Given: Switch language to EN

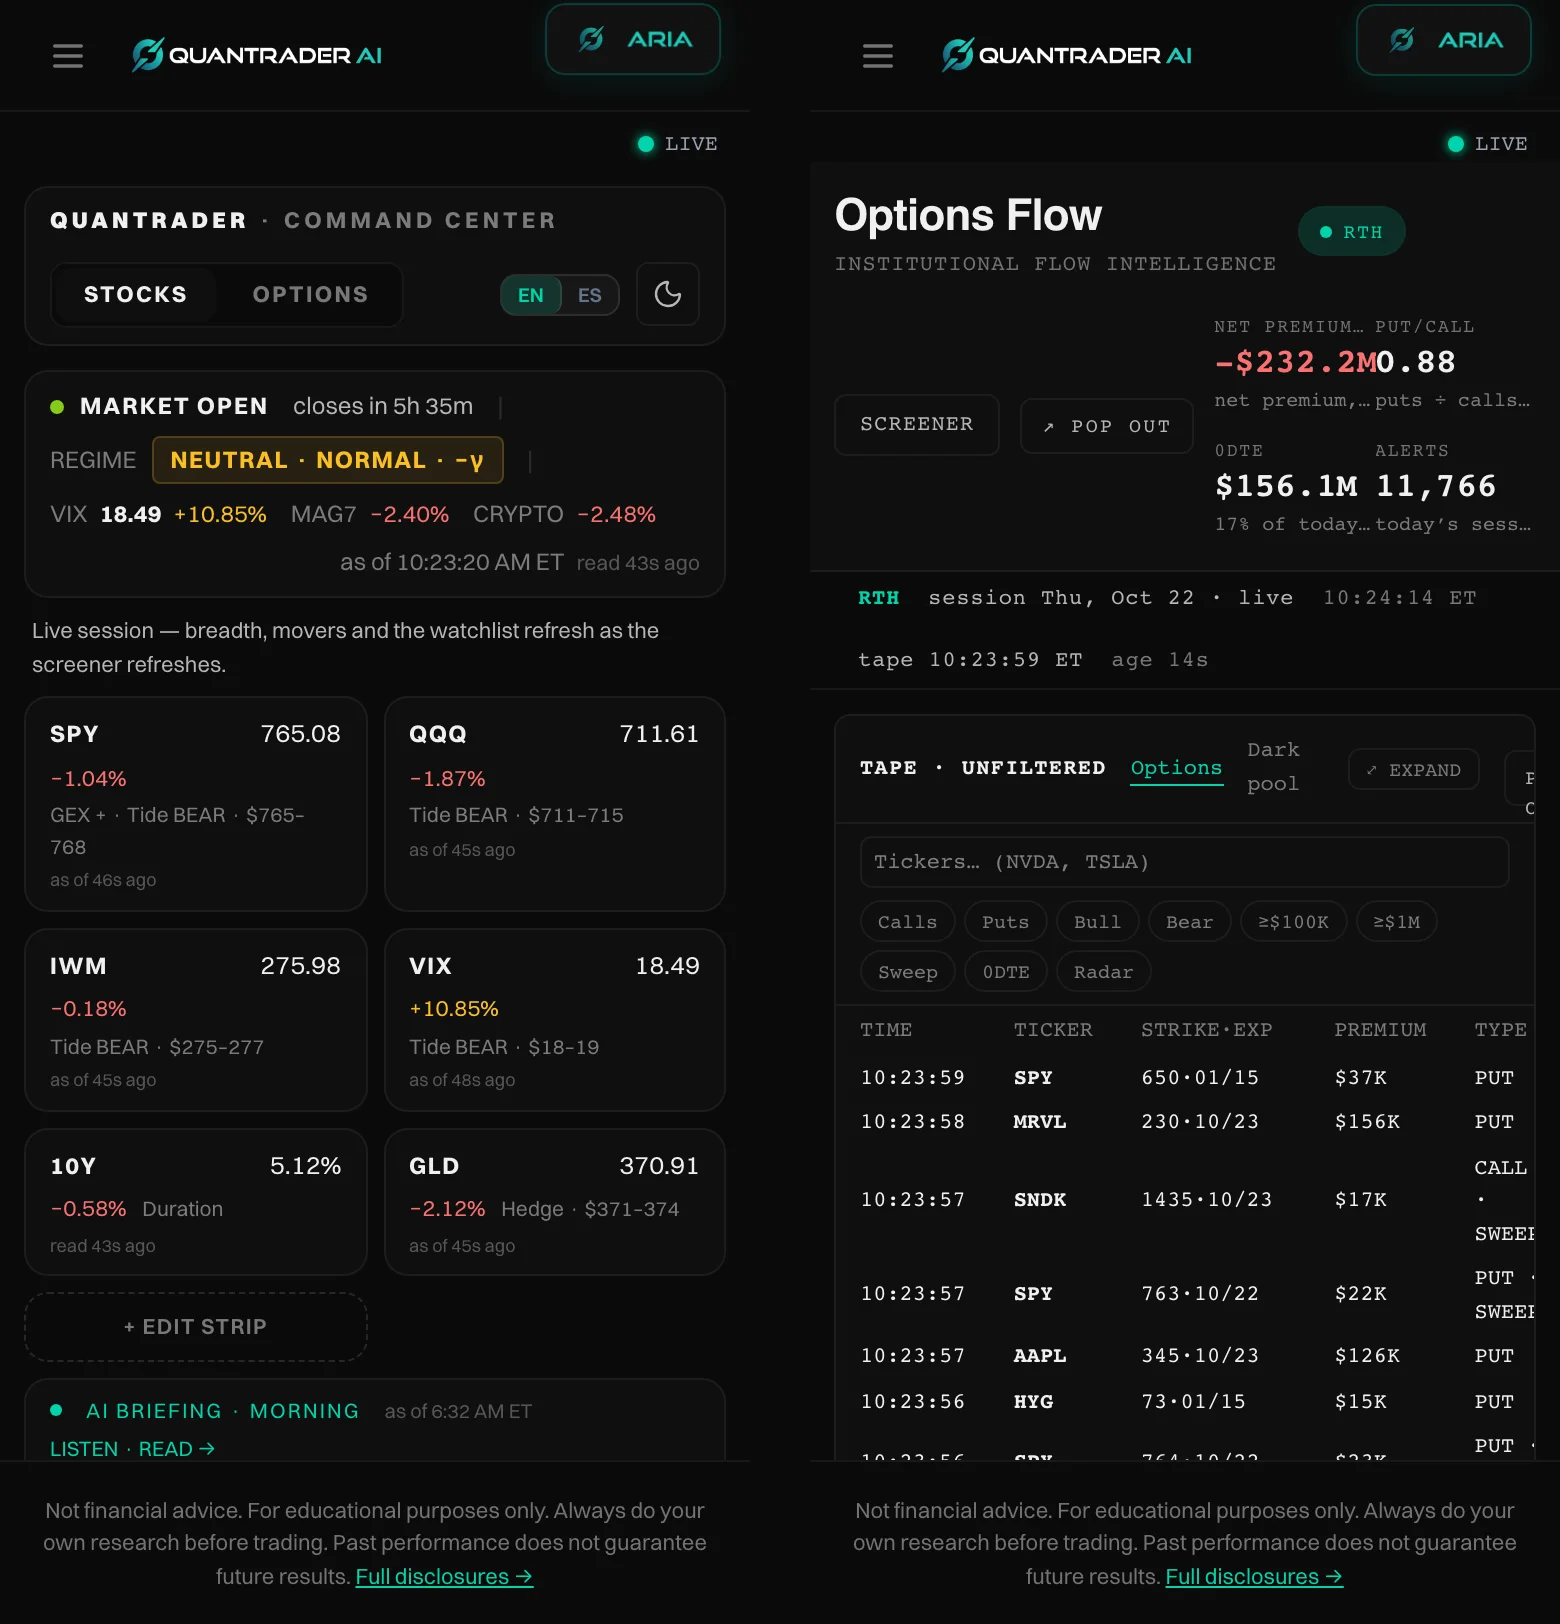Looking at the screenshot, I should click(531, 295).
